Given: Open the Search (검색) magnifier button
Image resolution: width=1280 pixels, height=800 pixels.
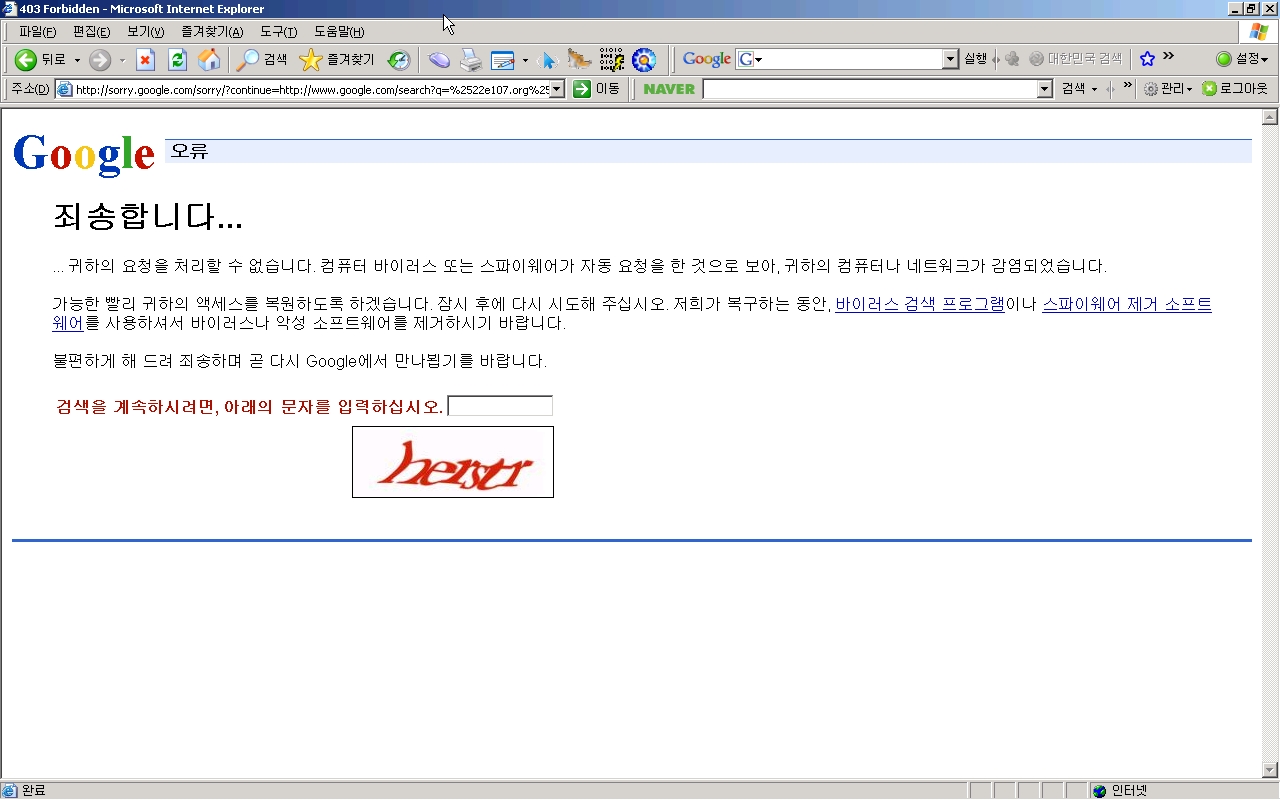Looking at the screenshot, I should (x=262, y=60).
